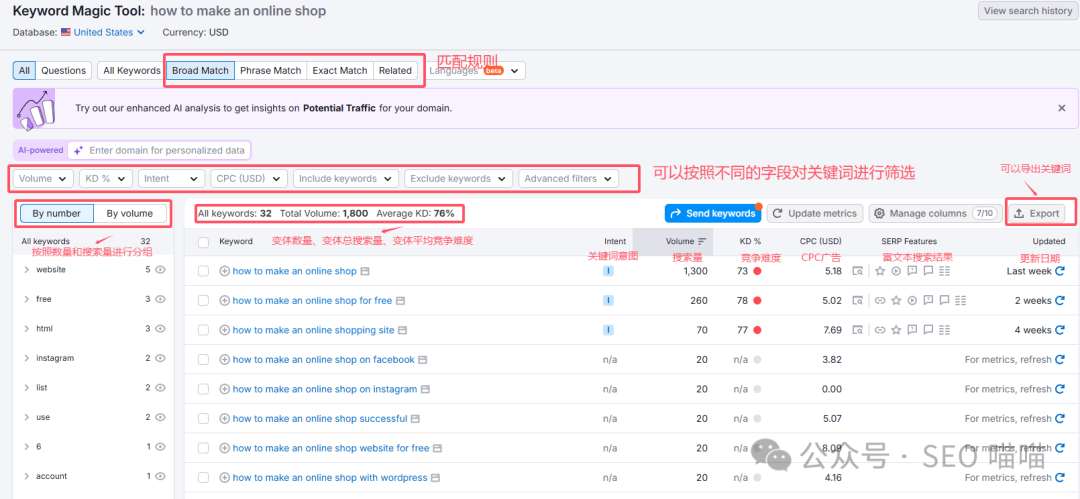
Task: Change the United States database dropdown
Action: tap(103, 32)
